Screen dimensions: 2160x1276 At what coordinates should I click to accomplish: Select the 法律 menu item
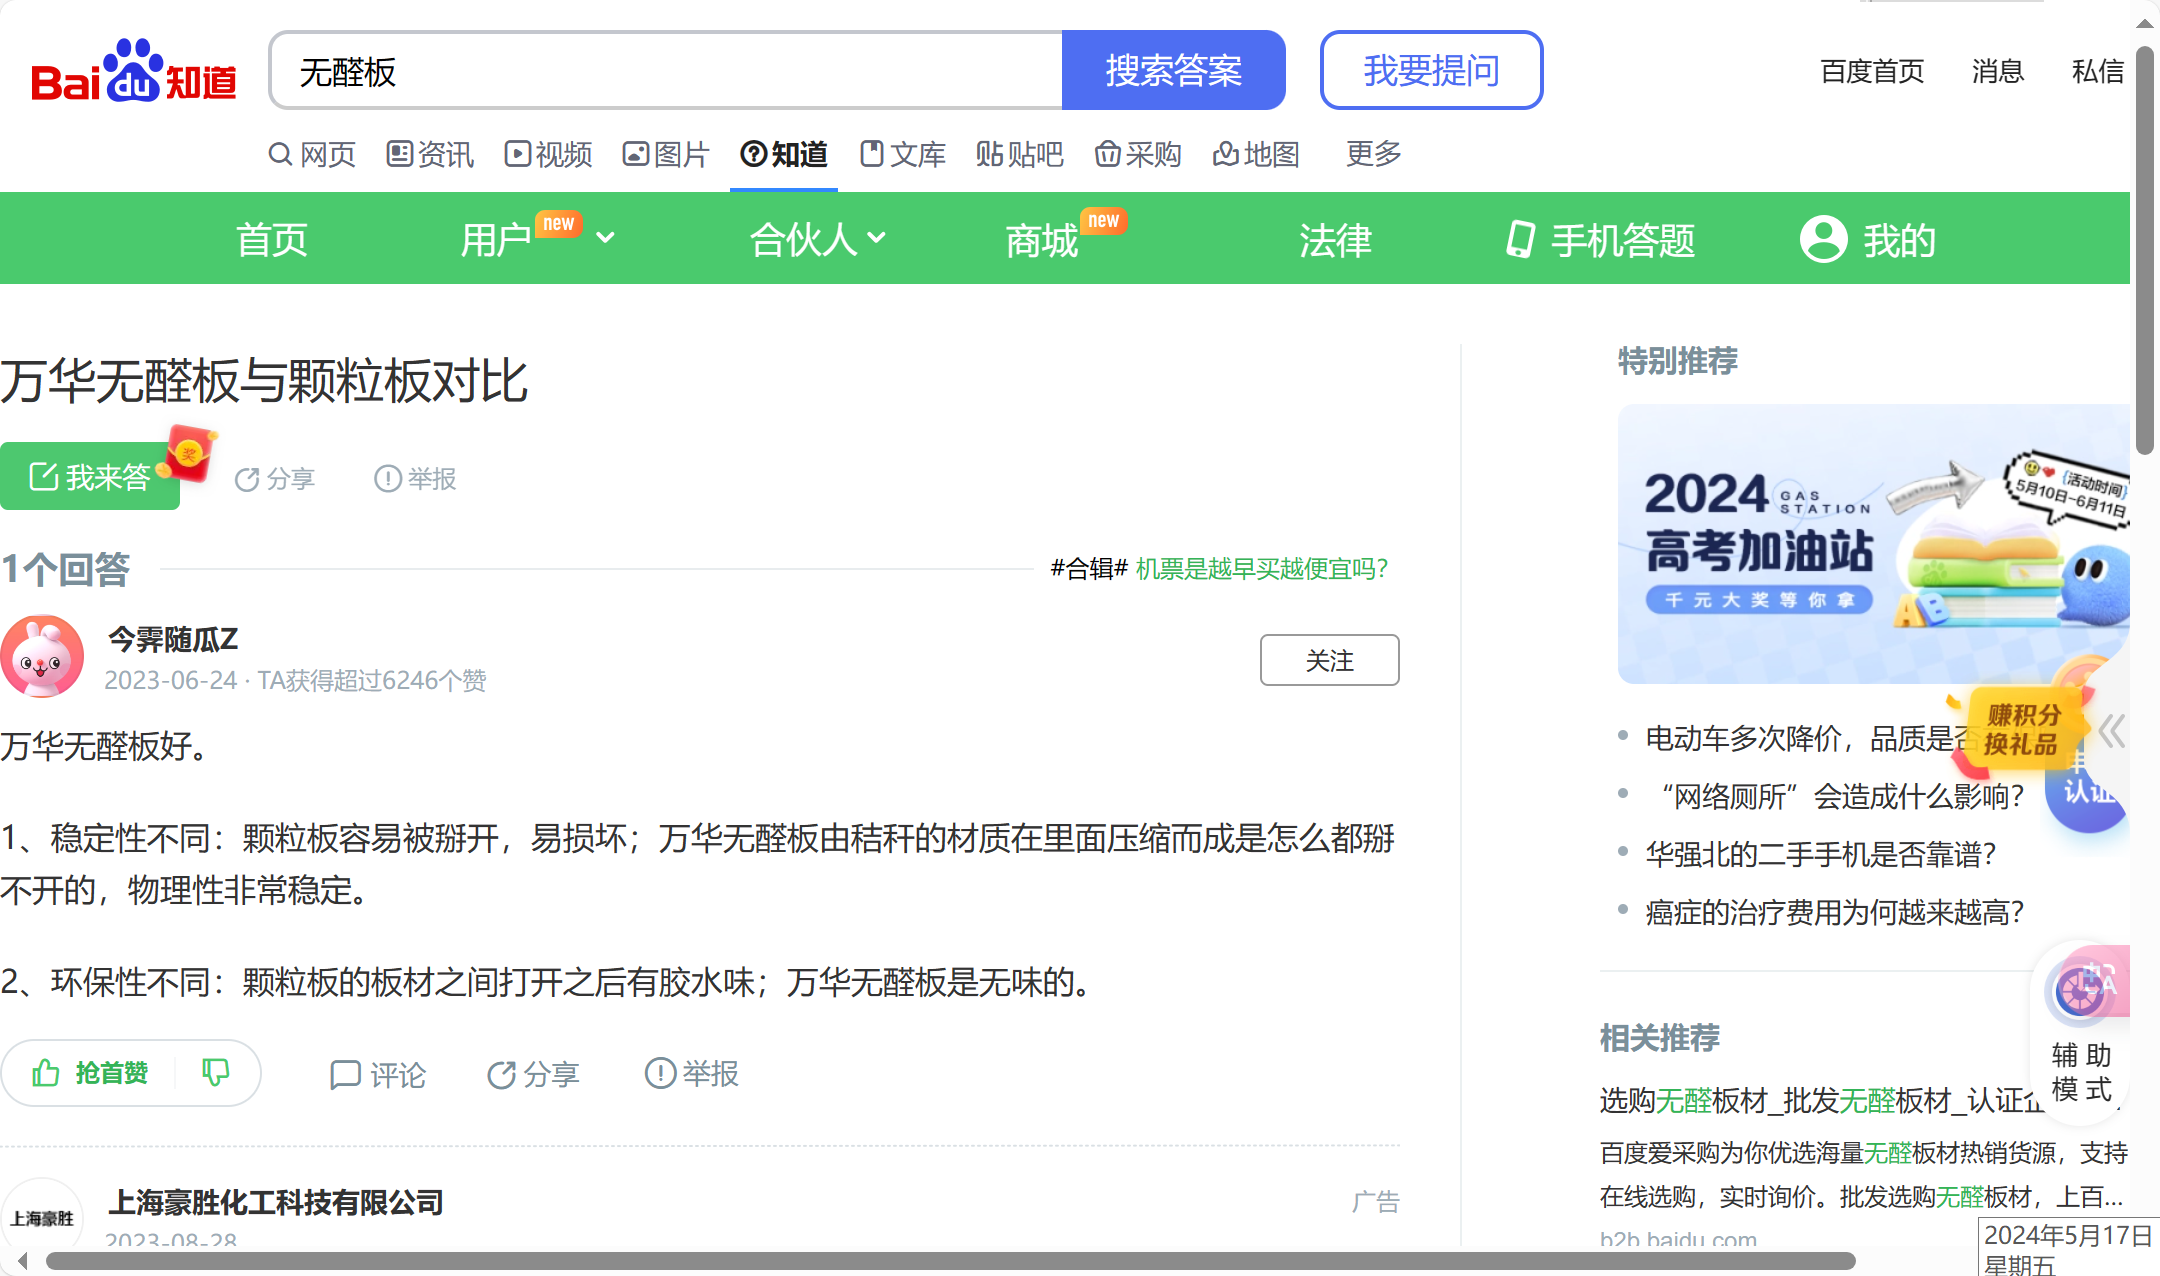1335,240
